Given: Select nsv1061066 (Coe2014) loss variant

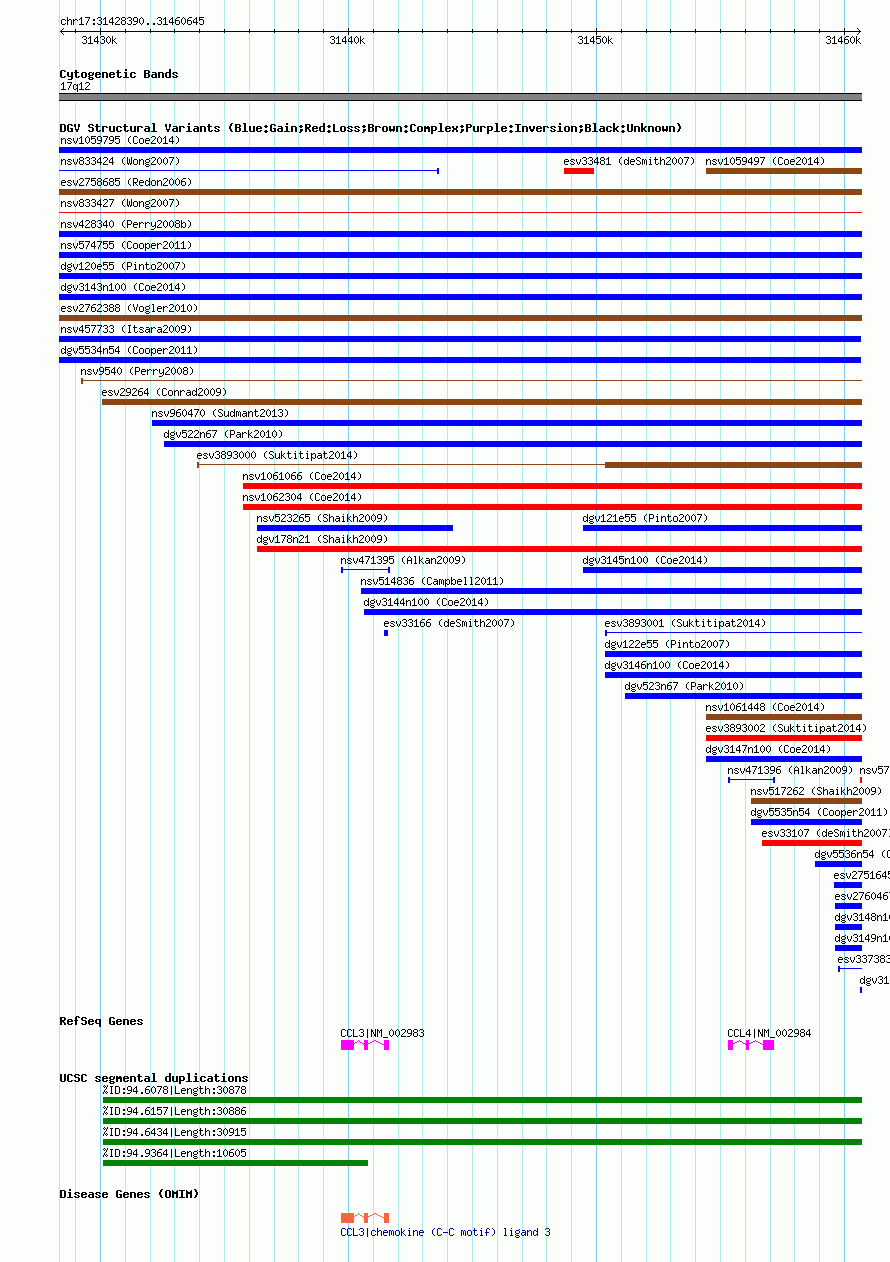Looking at the screenshot, I should click(x=303, y=476).
